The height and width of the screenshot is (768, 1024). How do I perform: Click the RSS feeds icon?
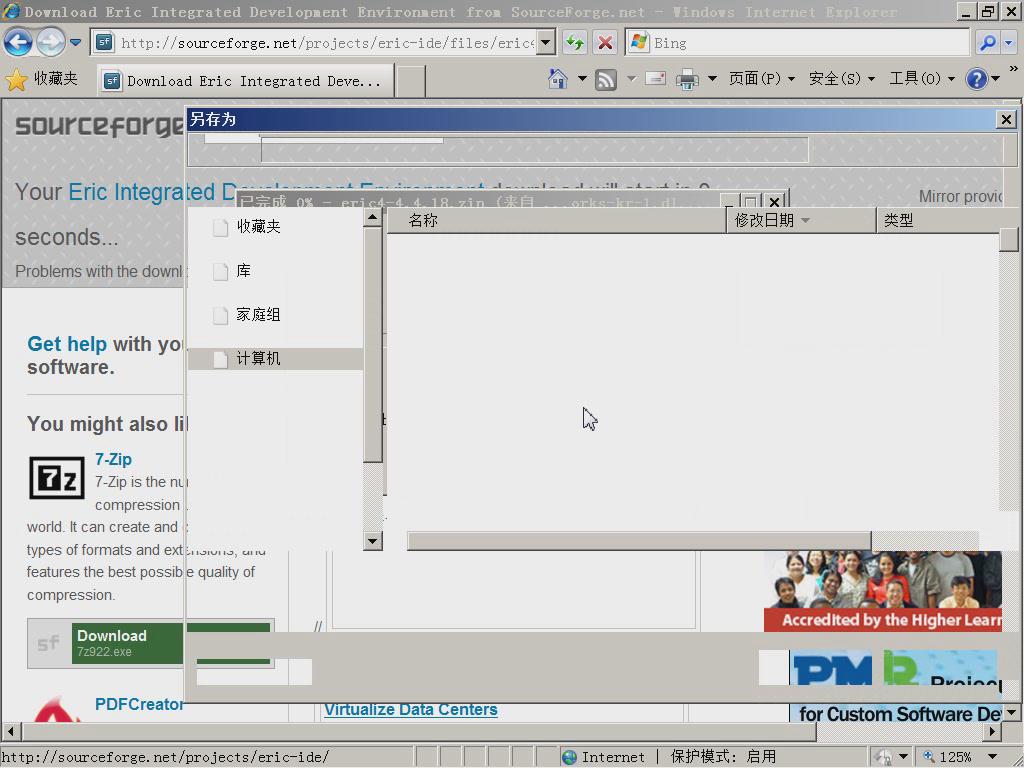(x=605, y=80)
